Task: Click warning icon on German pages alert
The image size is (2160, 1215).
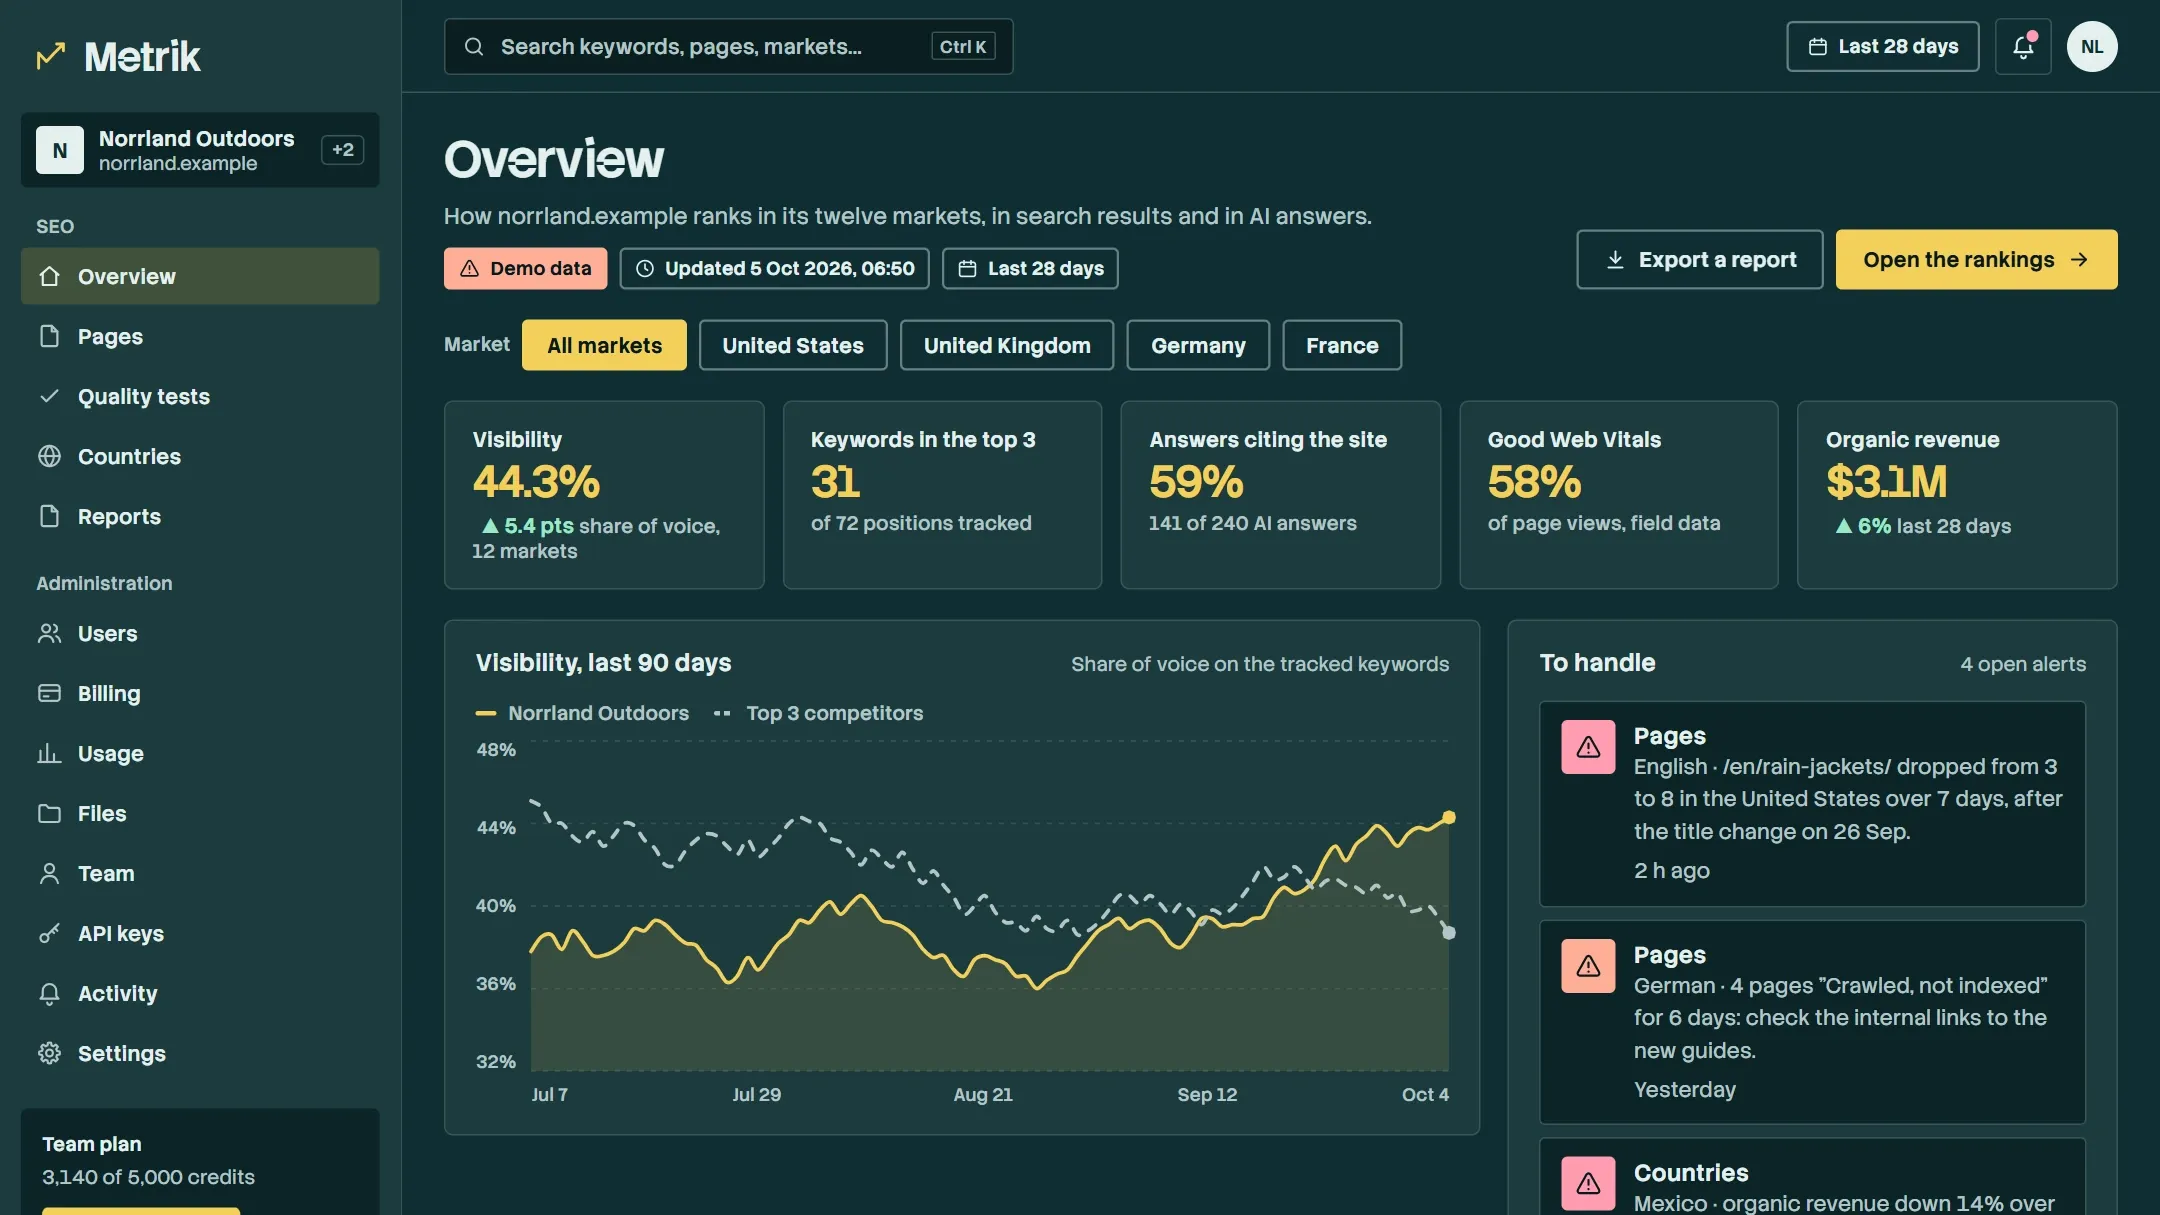Action: pyautogui.click(x=1588, y=966)
